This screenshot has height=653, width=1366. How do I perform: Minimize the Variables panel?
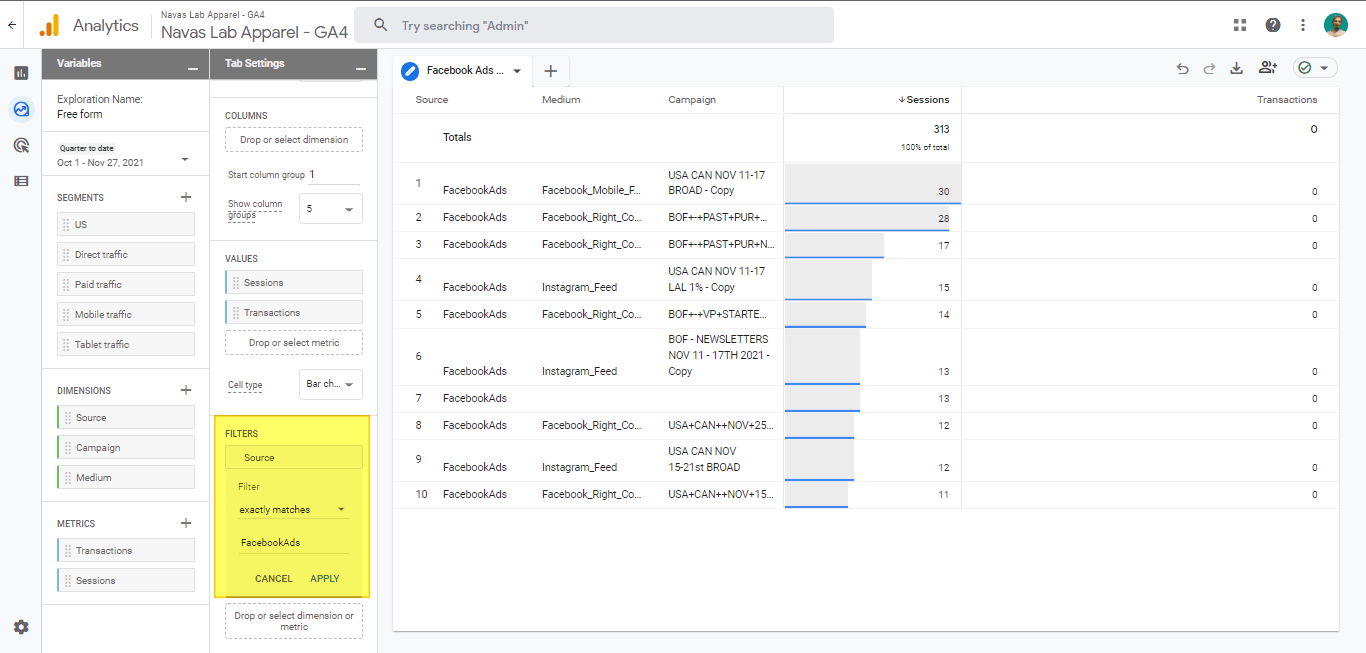[192, 67]
